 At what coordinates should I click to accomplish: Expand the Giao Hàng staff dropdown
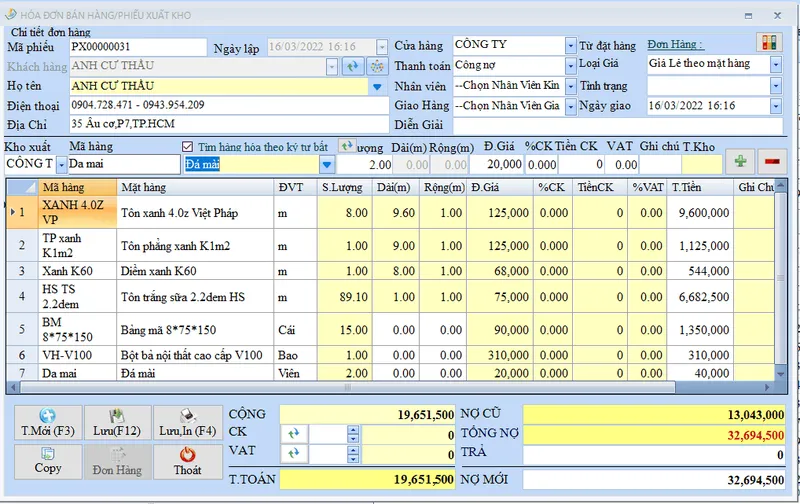click(x=570, y=106)
